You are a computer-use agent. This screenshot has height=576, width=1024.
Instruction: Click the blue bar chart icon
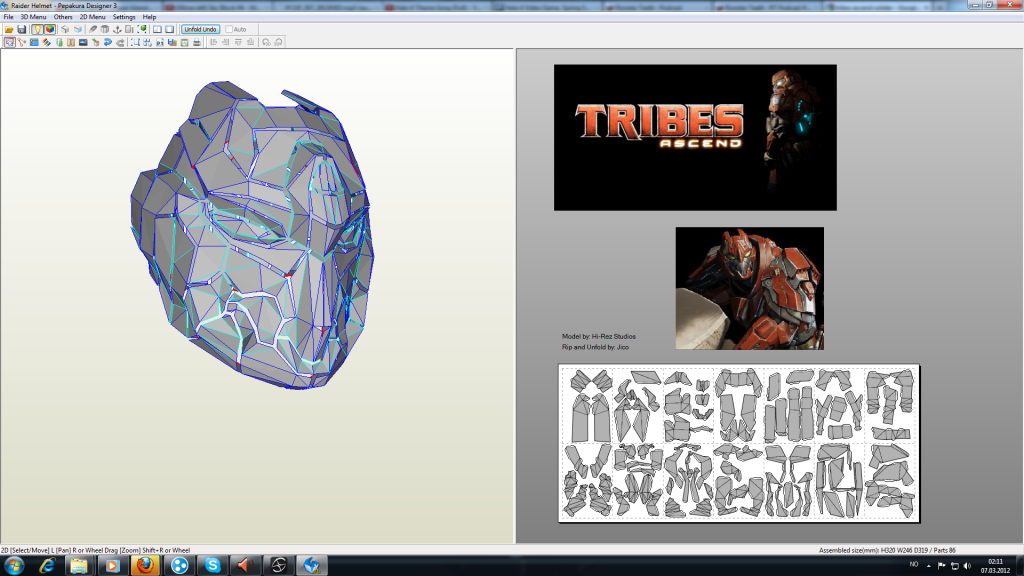(172, 42)
